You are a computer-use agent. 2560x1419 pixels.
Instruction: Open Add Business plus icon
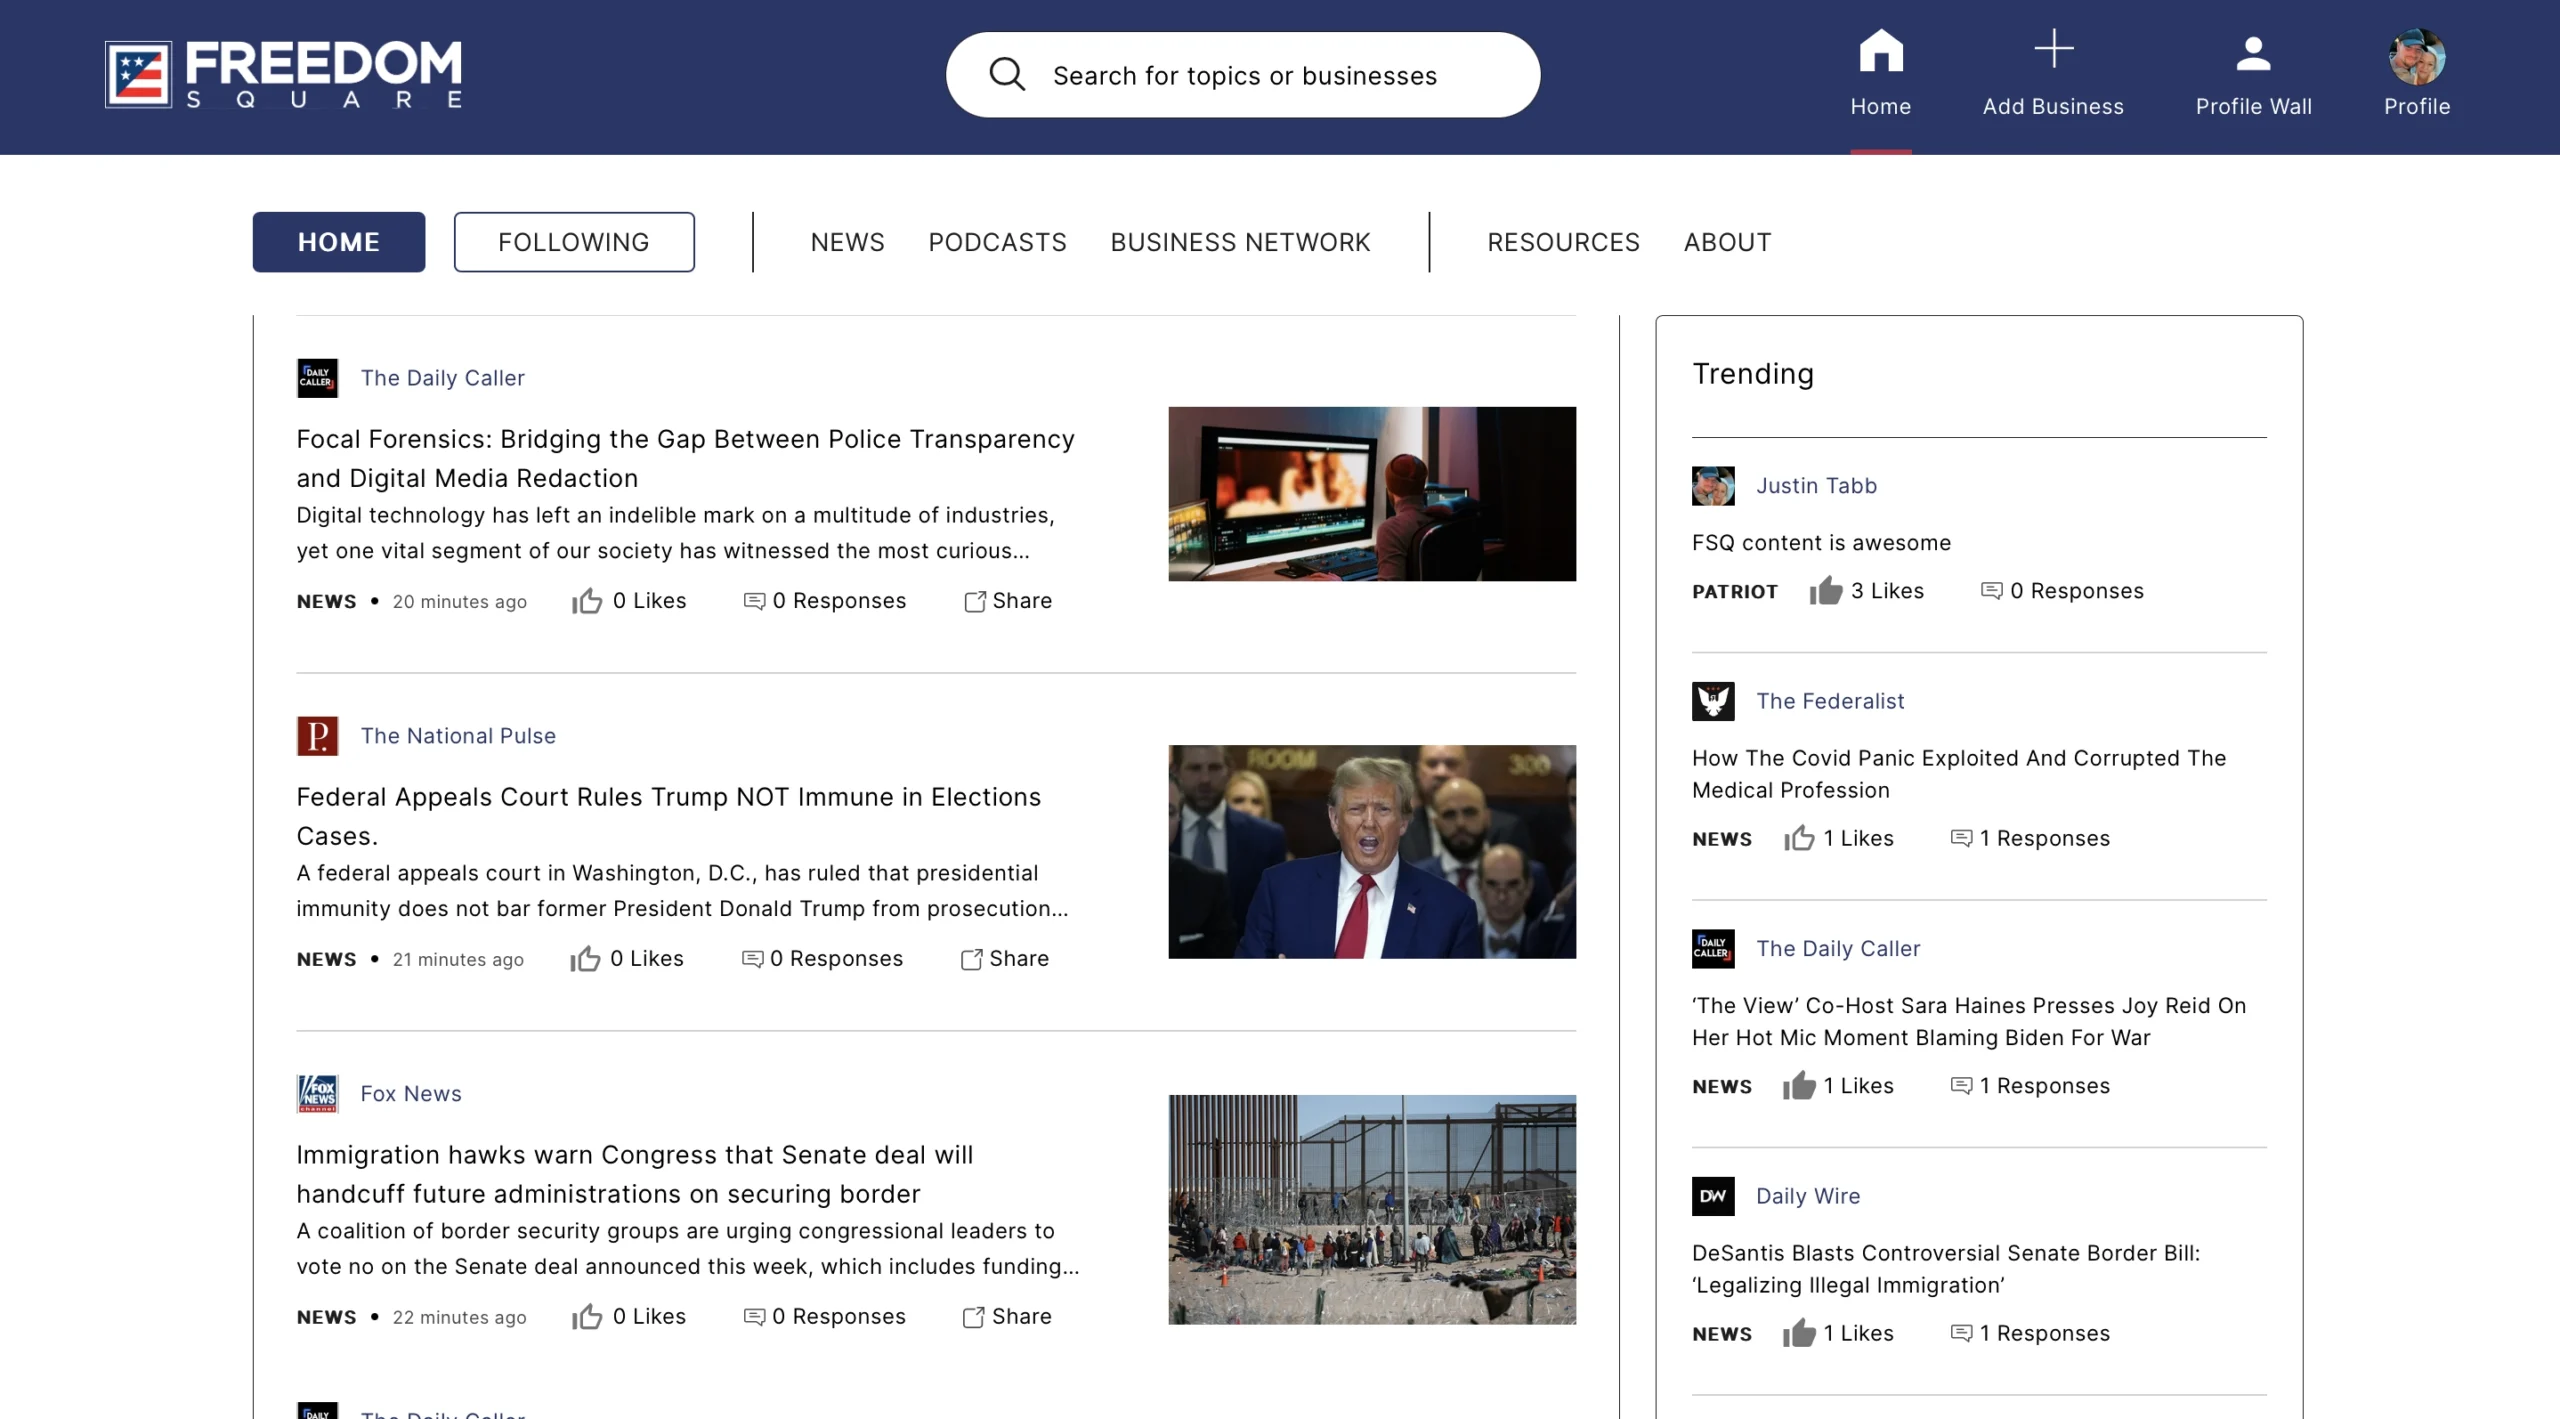2053,49
